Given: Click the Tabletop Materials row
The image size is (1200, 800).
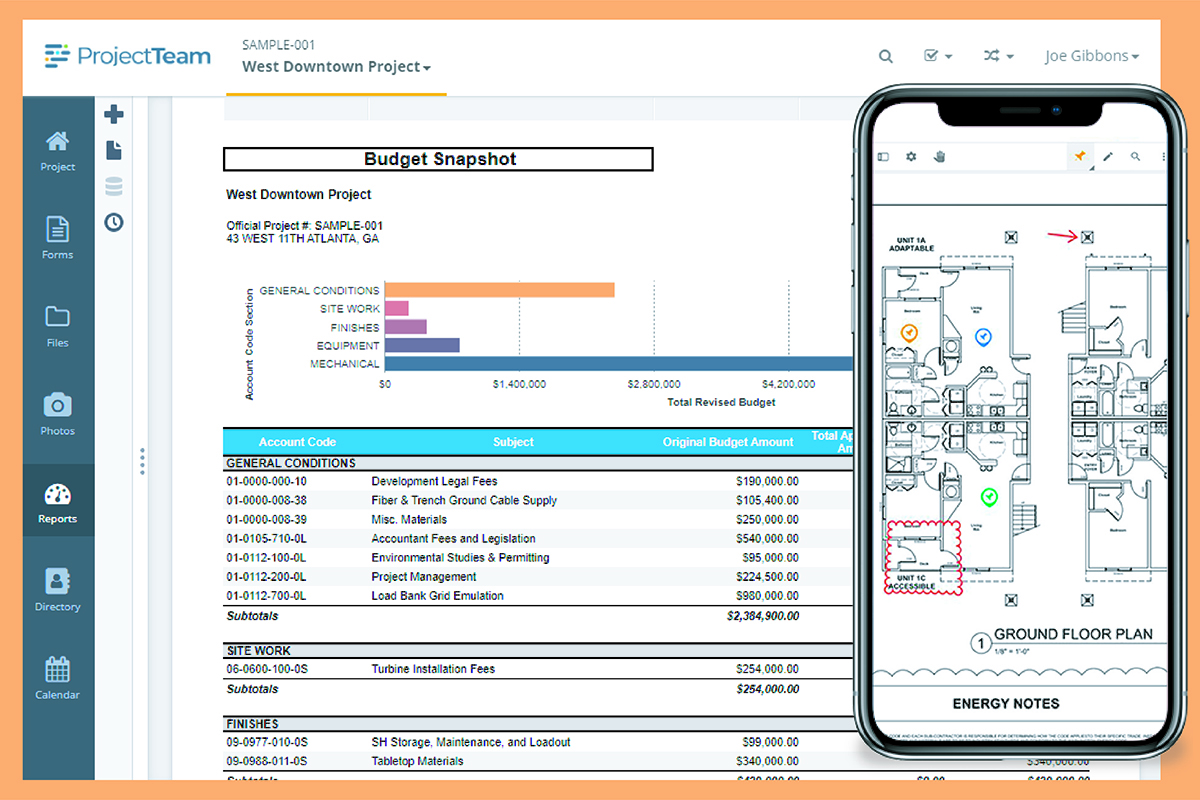Looking at the screenshot, I should pyautogui.click(x=540, y=761).
